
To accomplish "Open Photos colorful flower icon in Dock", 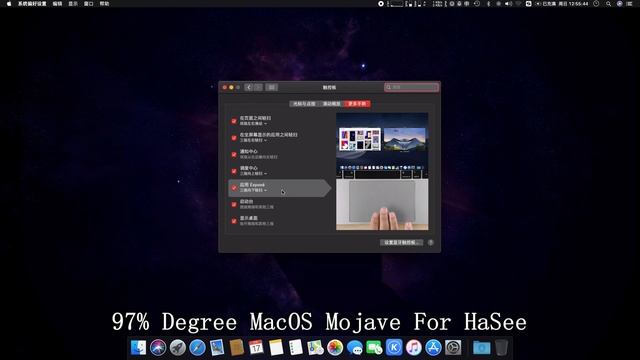I will (335, 348).
